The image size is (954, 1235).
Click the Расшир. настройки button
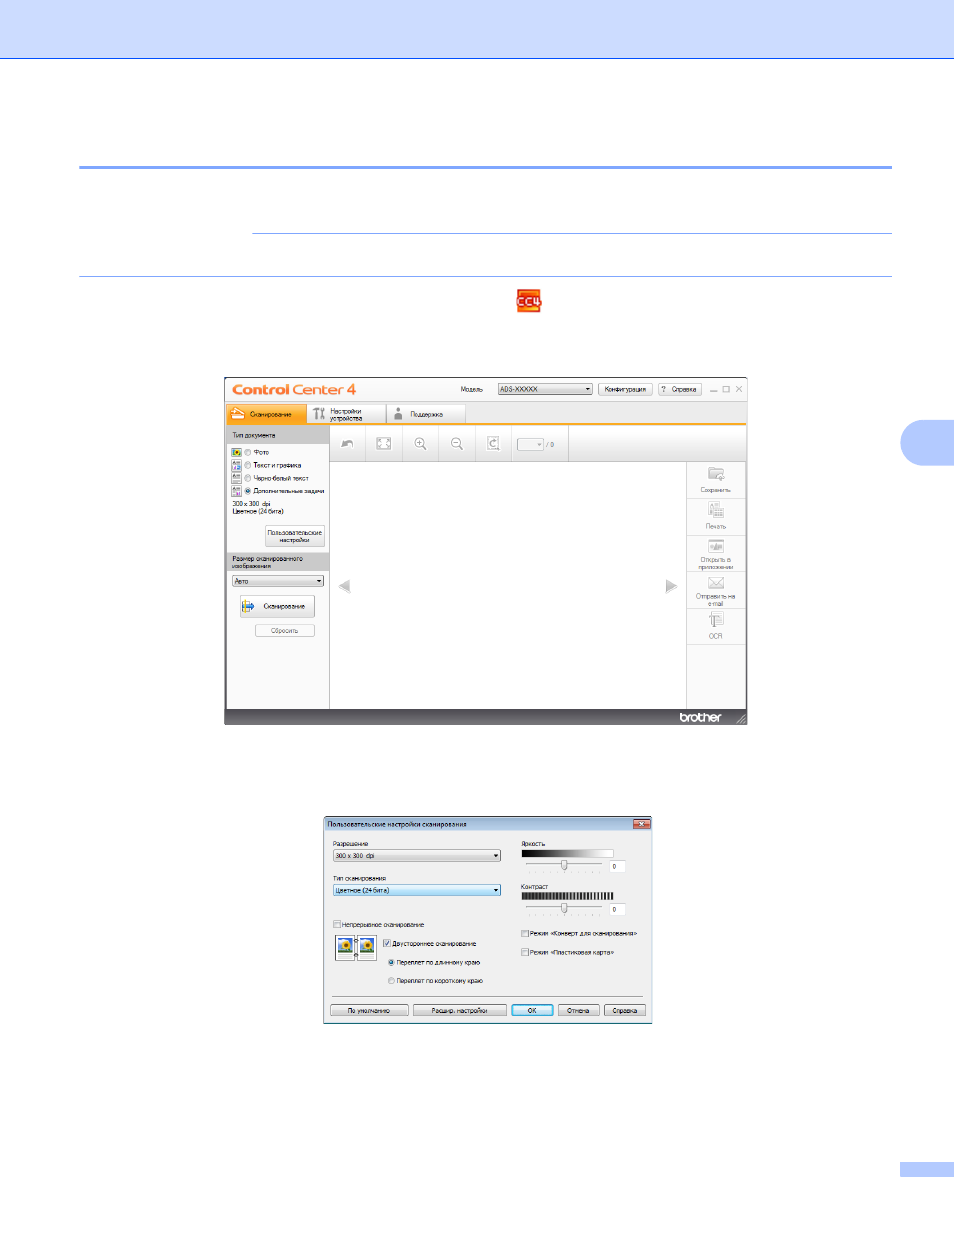pos(460,1010)
